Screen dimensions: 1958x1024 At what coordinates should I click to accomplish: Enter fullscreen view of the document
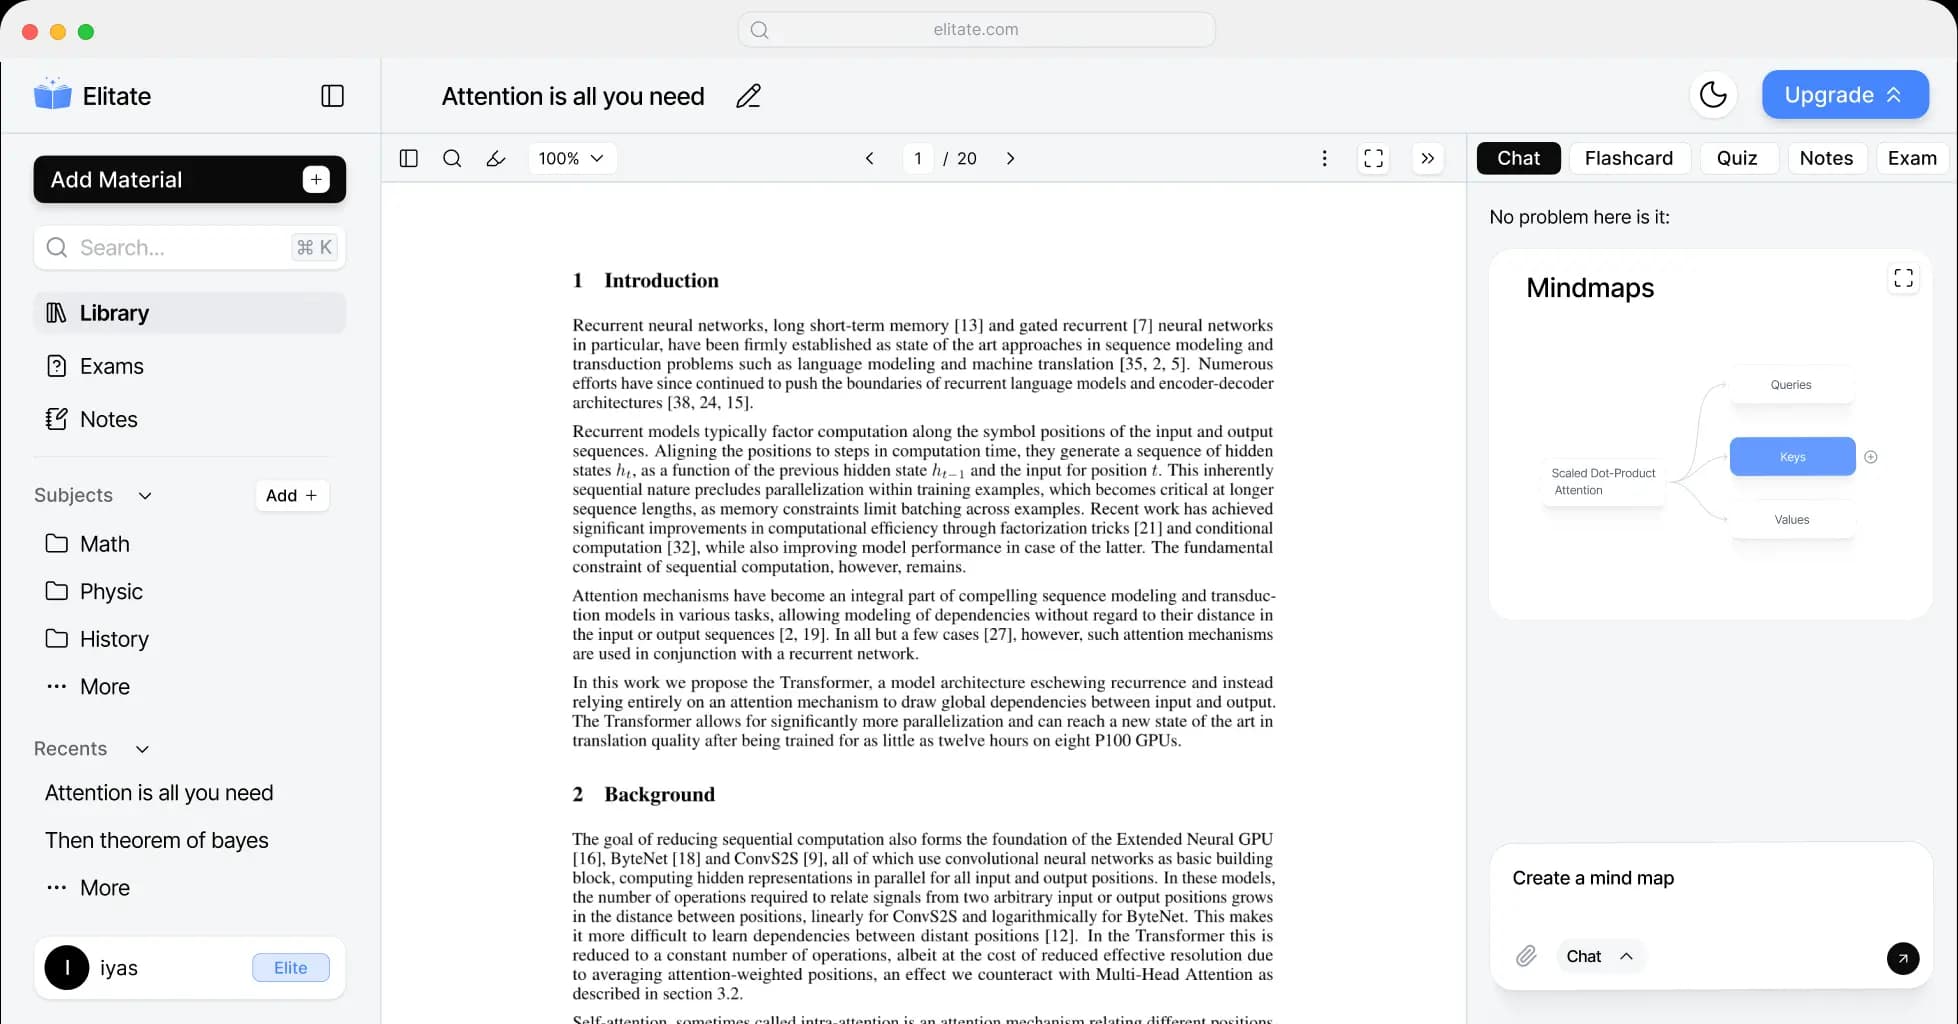[1372, 158]
